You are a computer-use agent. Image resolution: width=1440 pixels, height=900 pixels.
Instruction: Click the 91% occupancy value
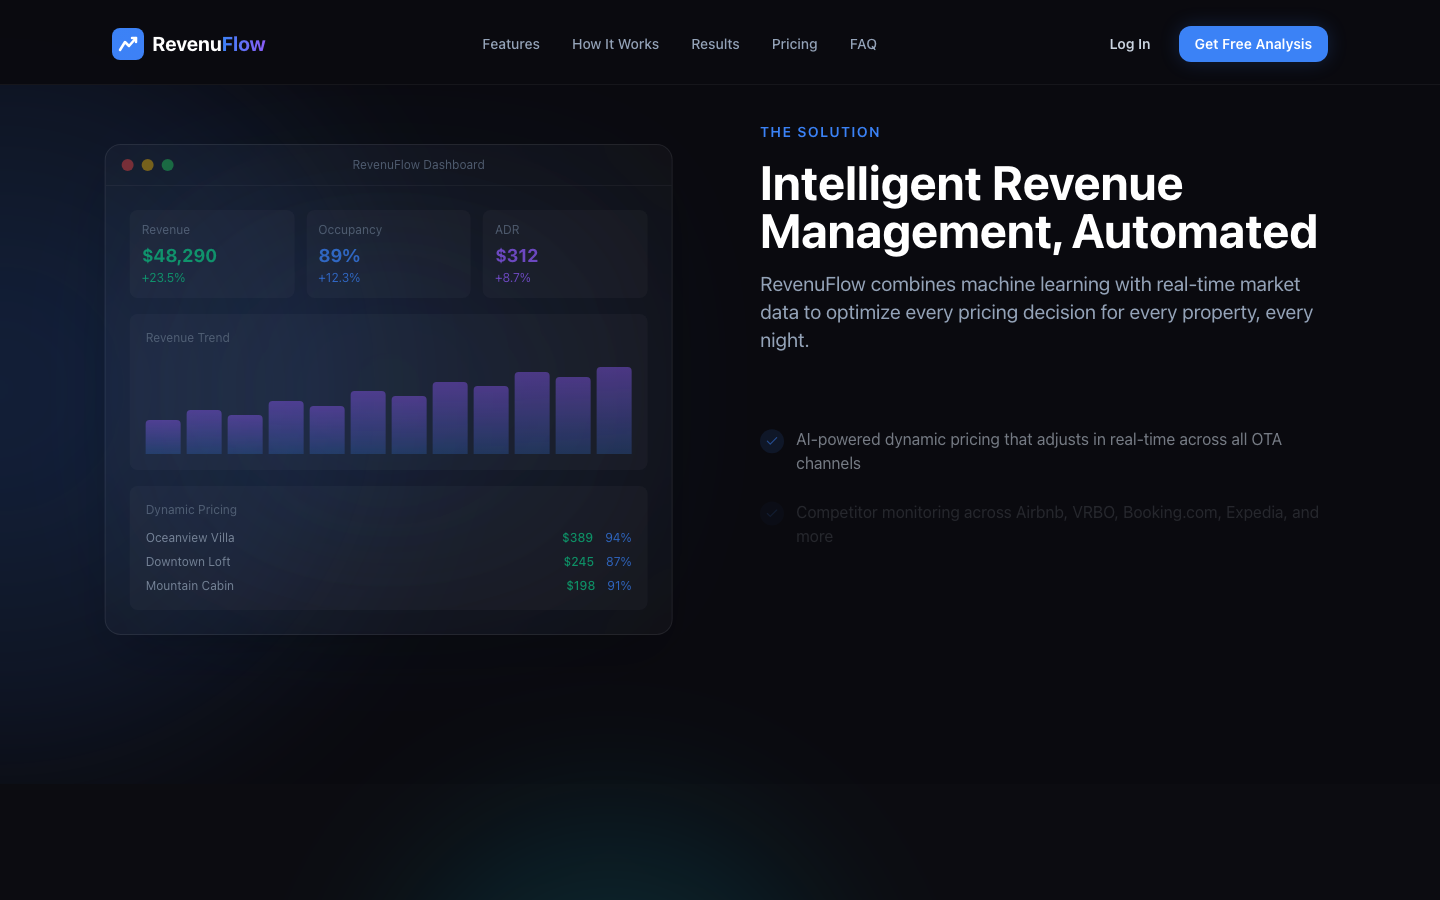coord(619,586)
